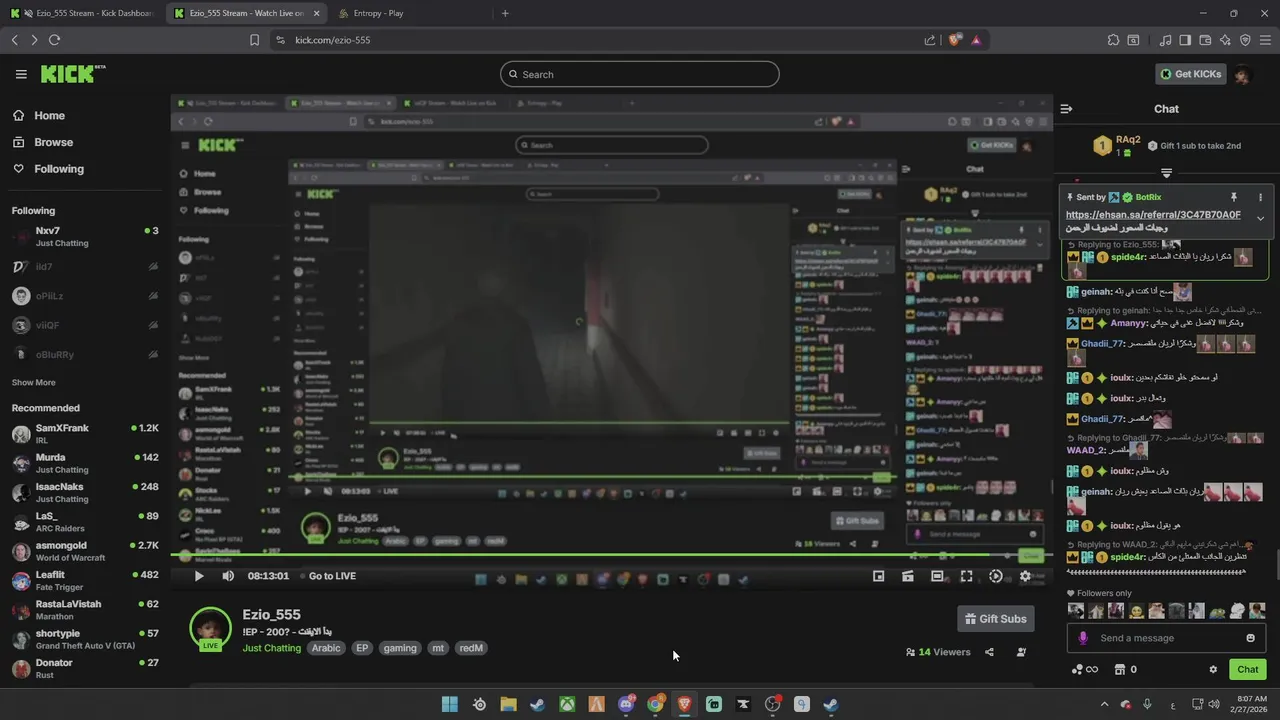This screenshot has width=1280, height=720.
Task: Open Windows Start menu
Action: (450, 704)
